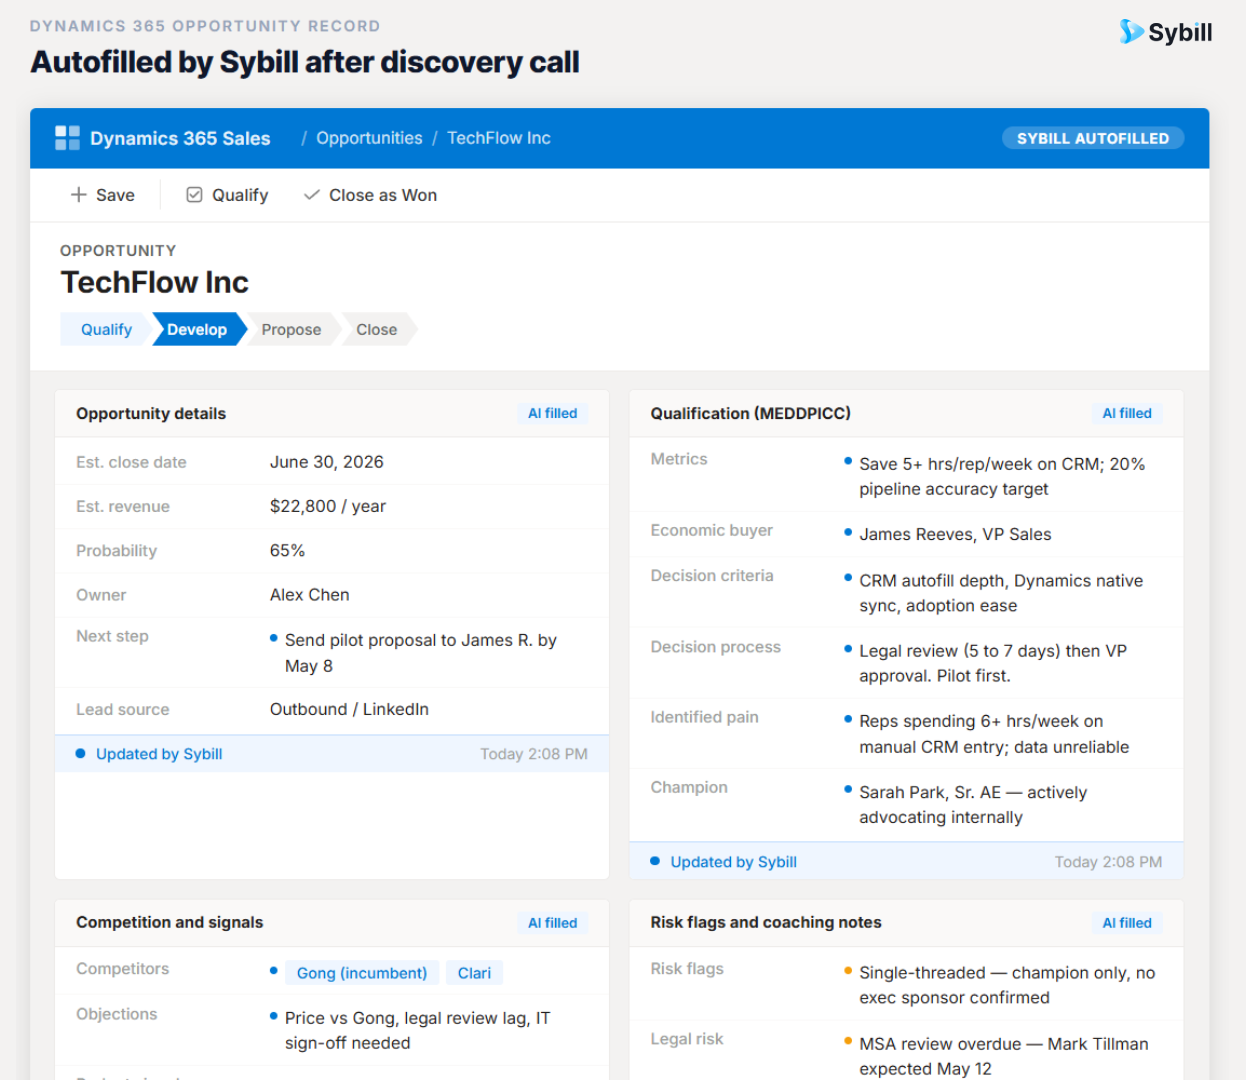Click the Probability value 65%
Viewport: 1246px width, 1080px height.
tap(287, 550)
